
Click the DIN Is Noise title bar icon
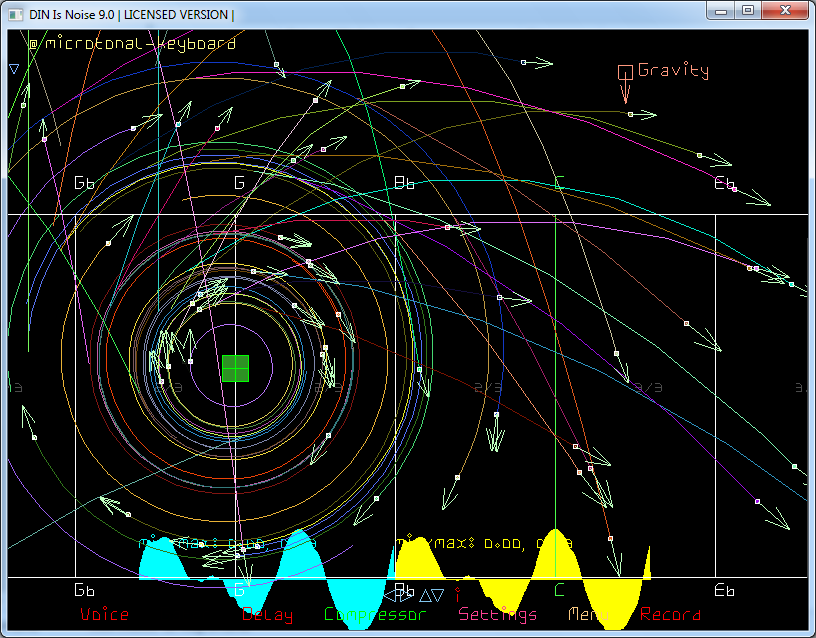tap(15, 14)
